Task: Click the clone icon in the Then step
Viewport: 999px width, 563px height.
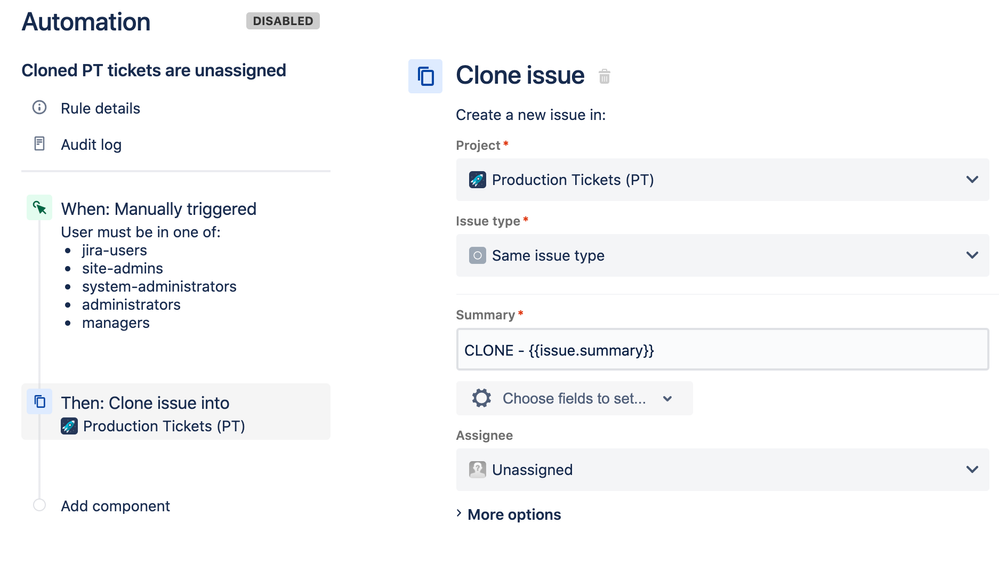Action: pyautogui.click(x=40, y=402)
